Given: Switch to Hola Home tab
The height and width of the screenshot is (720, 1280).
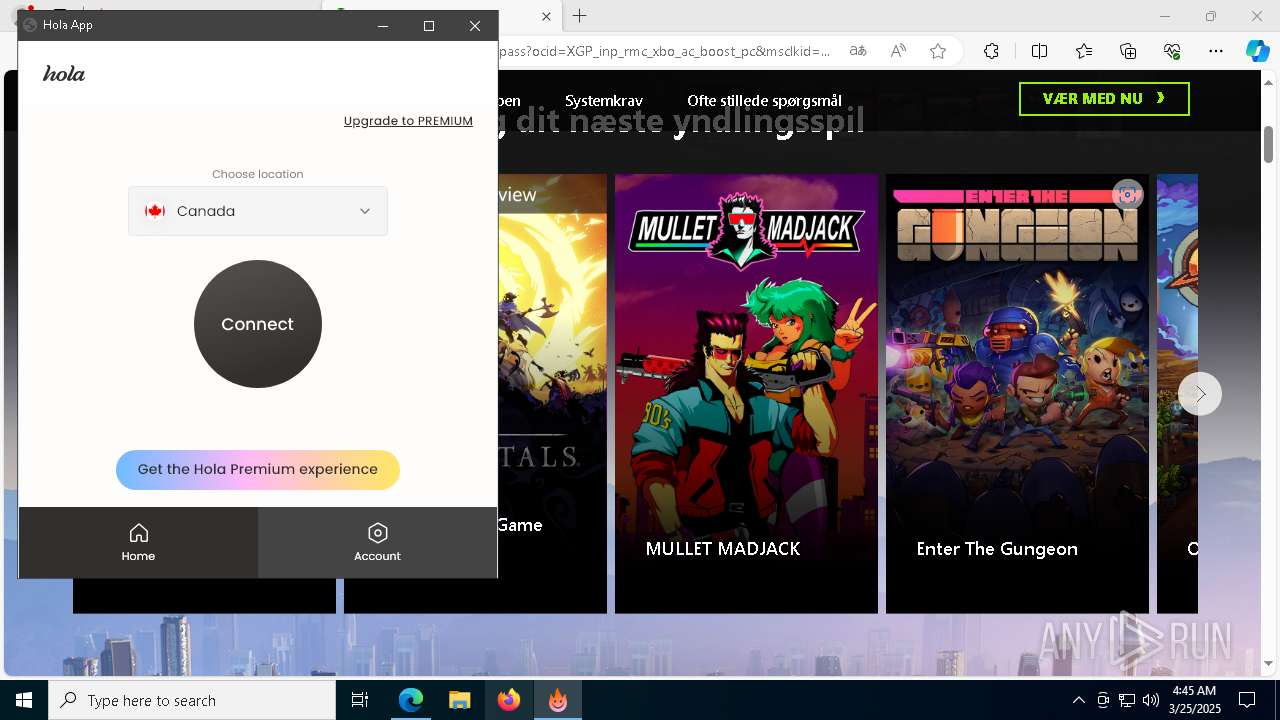Looking at the screenshot, I should pos(138,542).
